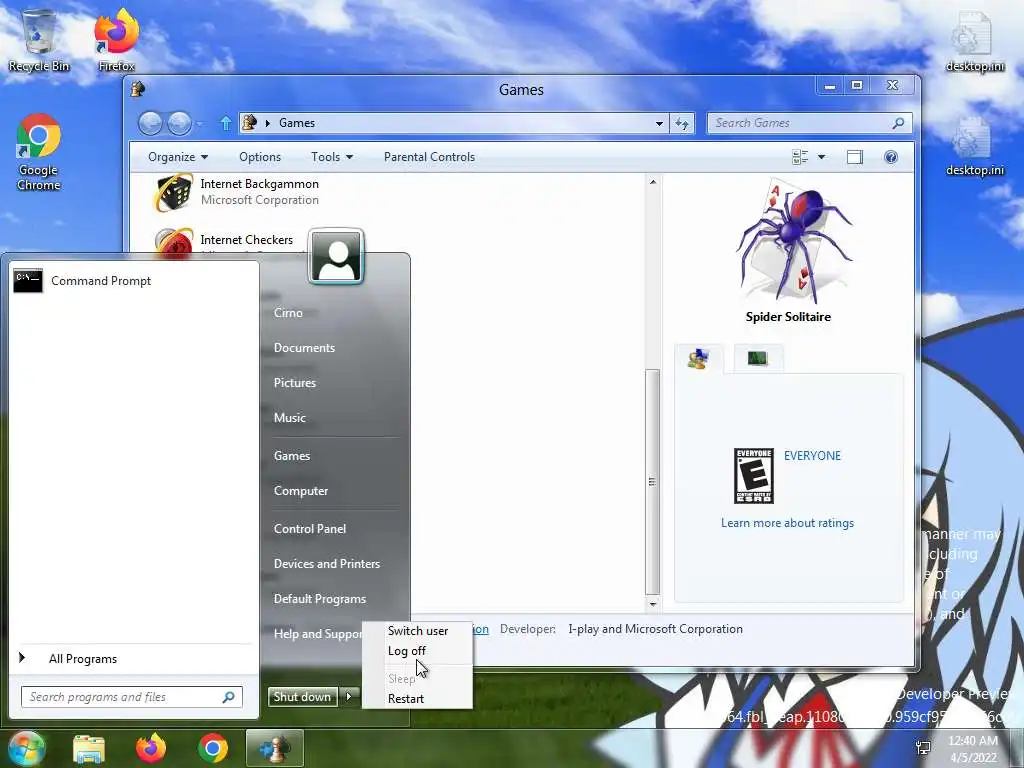Open Cirno user folder from Start menu
The width and height of the screenshot is (1024, 768).
[288, 313]
